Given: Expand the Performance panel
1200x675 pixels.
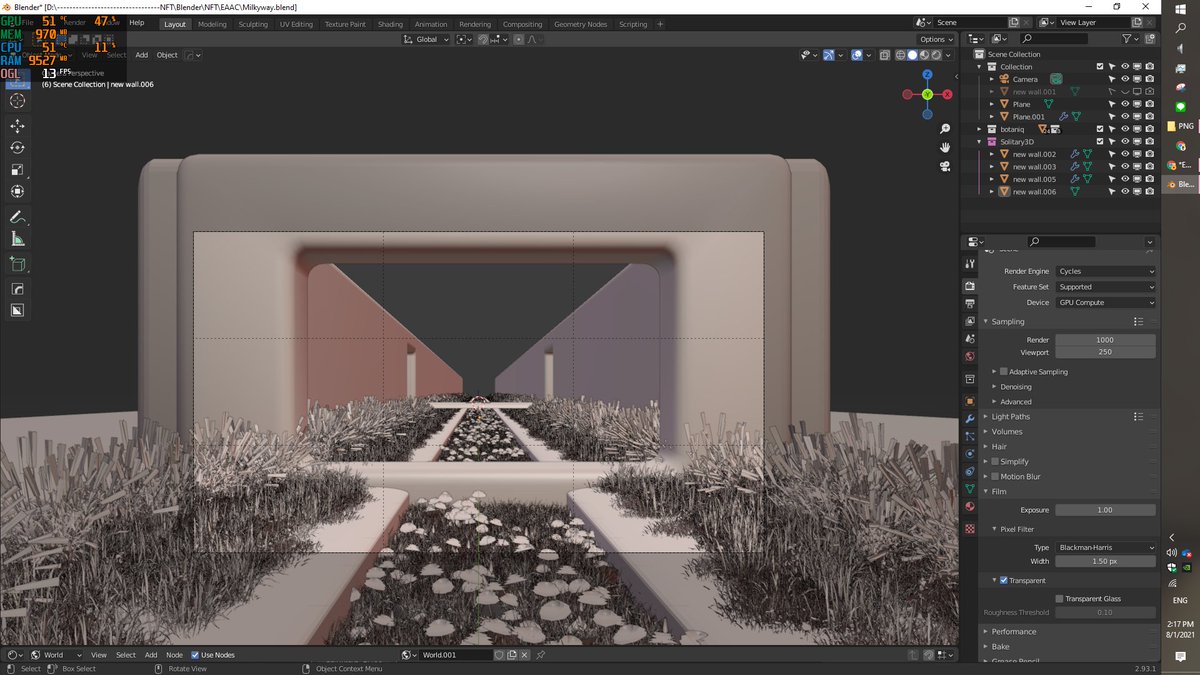Looking at the screenshot, I should pos(1013,632).
